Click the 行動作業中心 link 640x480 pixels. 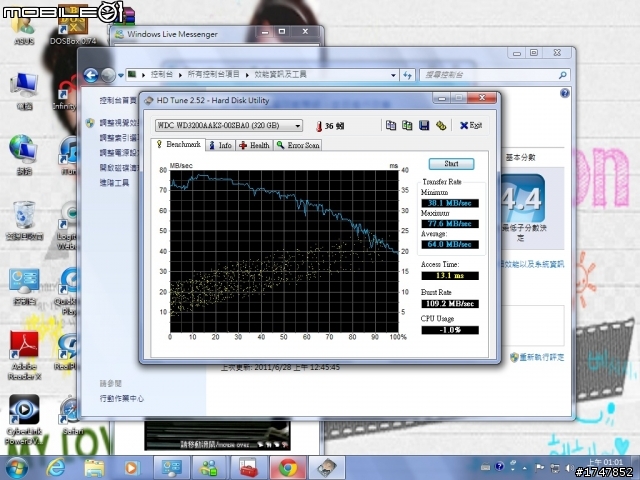click(x=122, y=398)
